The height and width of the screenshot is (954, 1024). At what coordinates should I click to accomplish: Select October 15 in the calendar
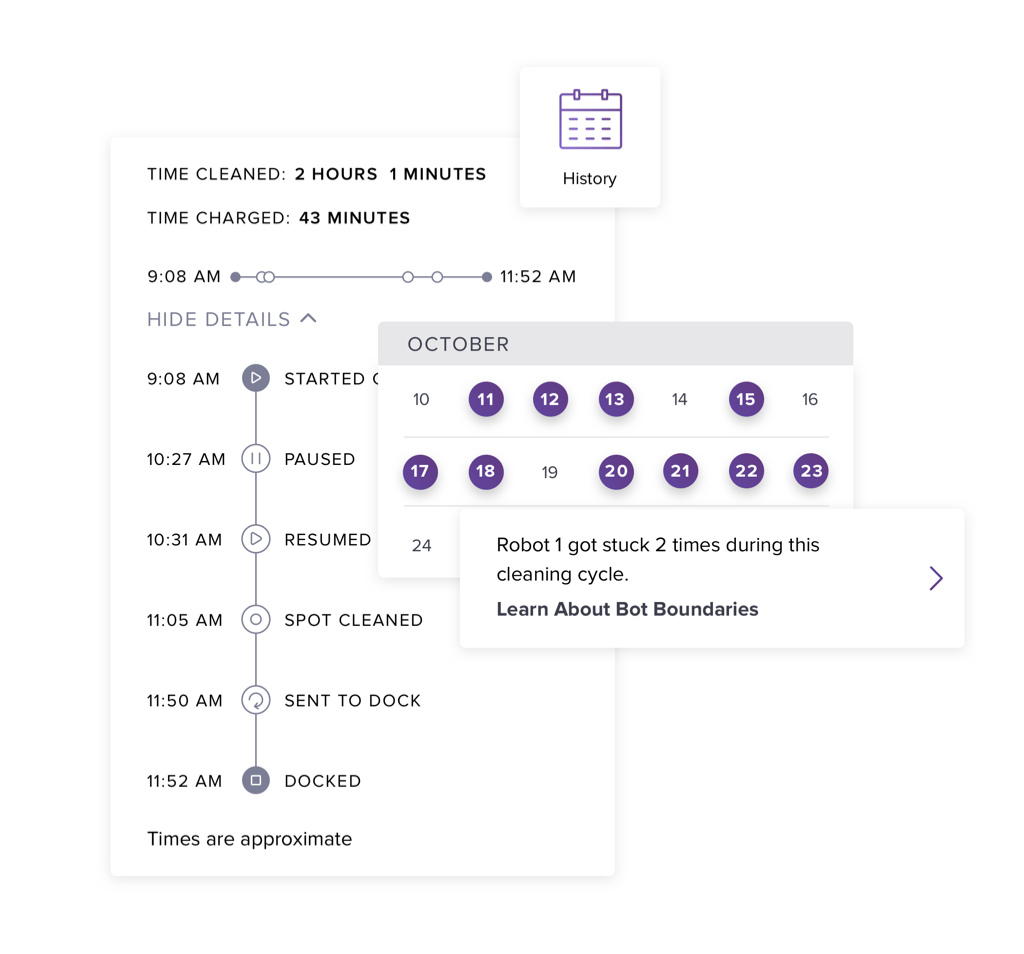point(746,399)
